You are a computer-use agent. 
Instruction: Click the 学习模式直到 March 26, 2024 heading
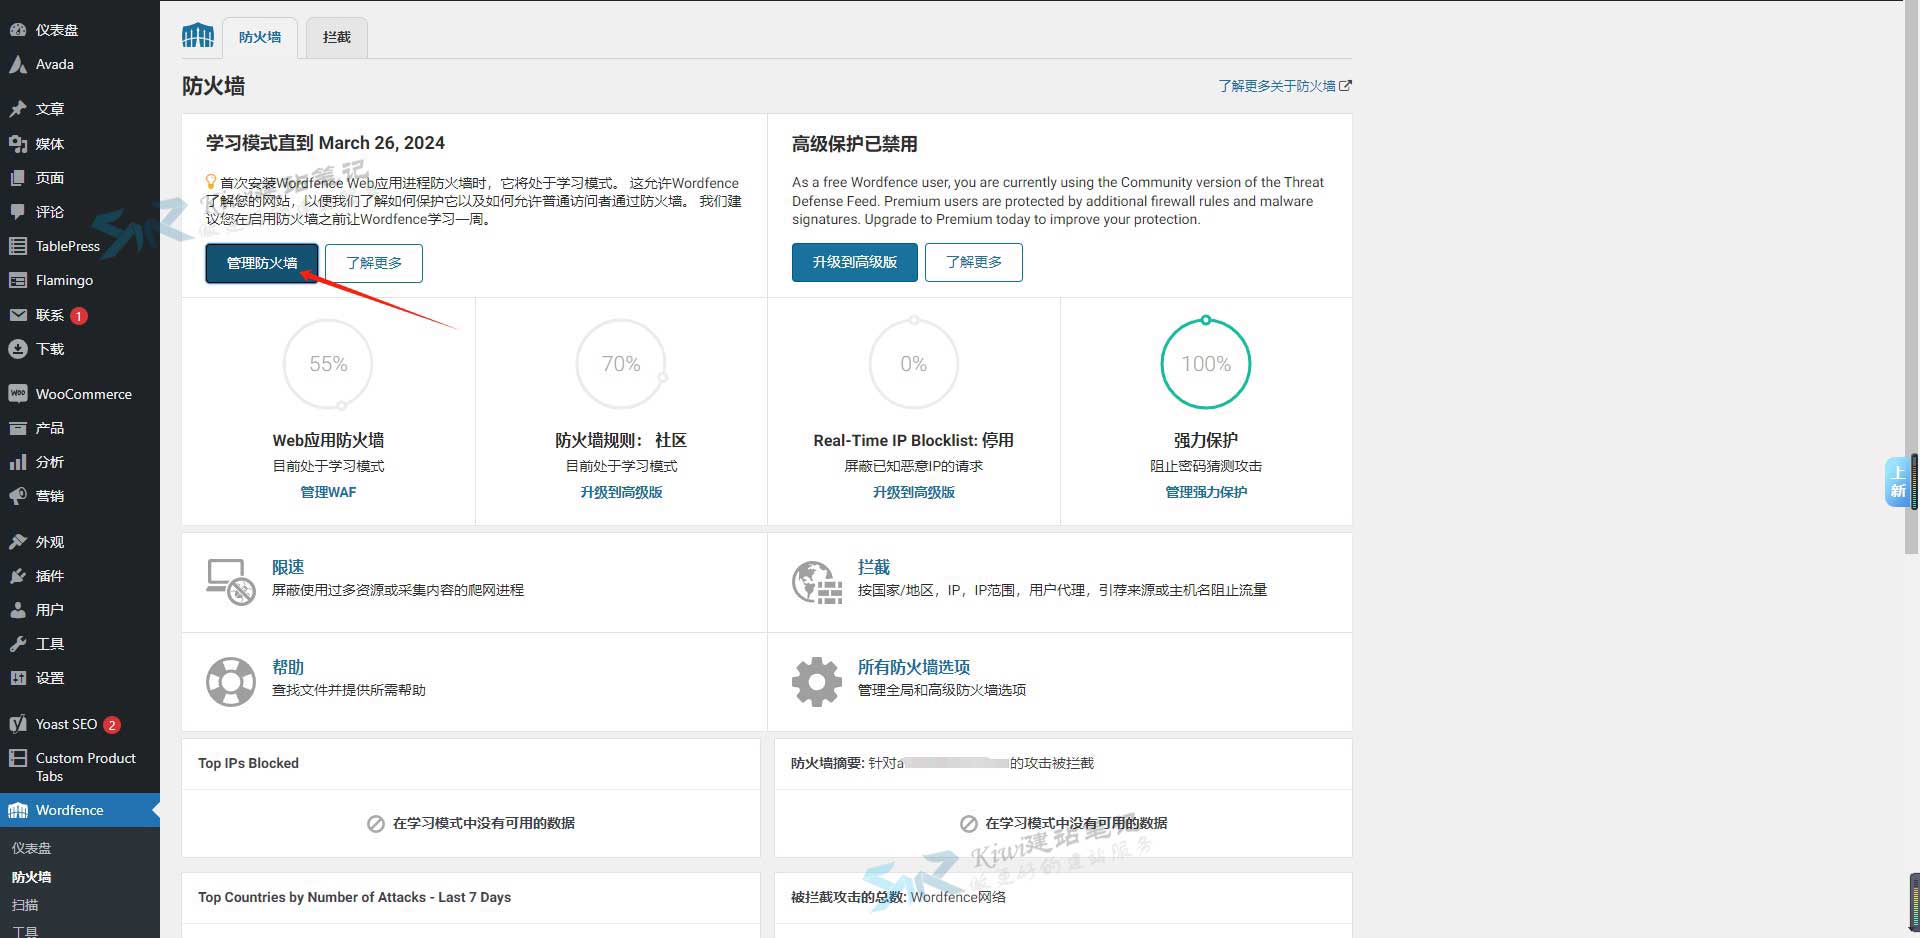coord(325,143)
